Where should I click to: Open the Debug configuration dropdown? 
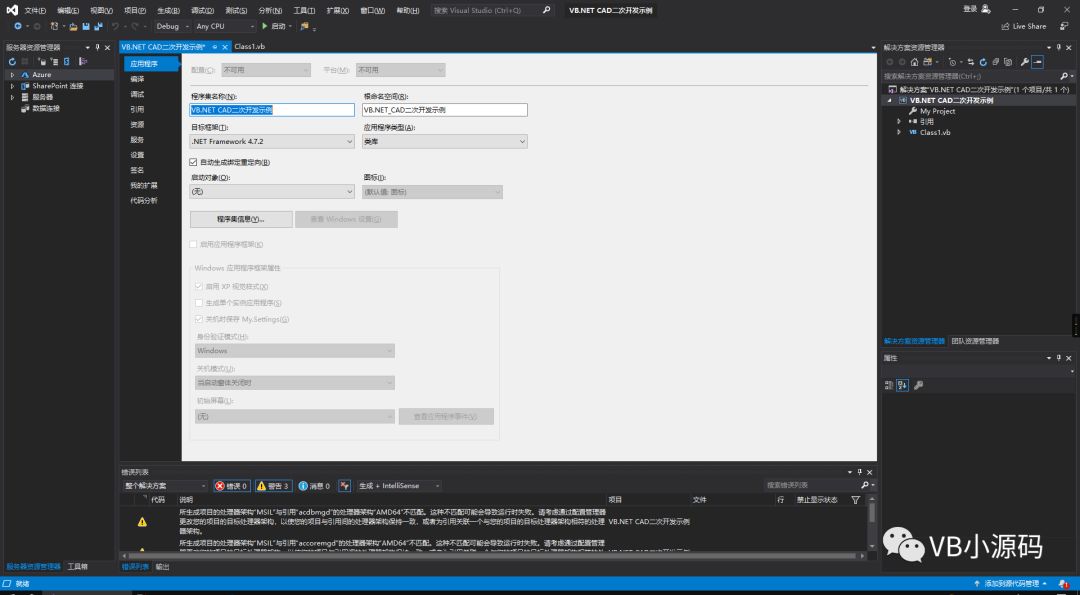click(x=172, y=26)
